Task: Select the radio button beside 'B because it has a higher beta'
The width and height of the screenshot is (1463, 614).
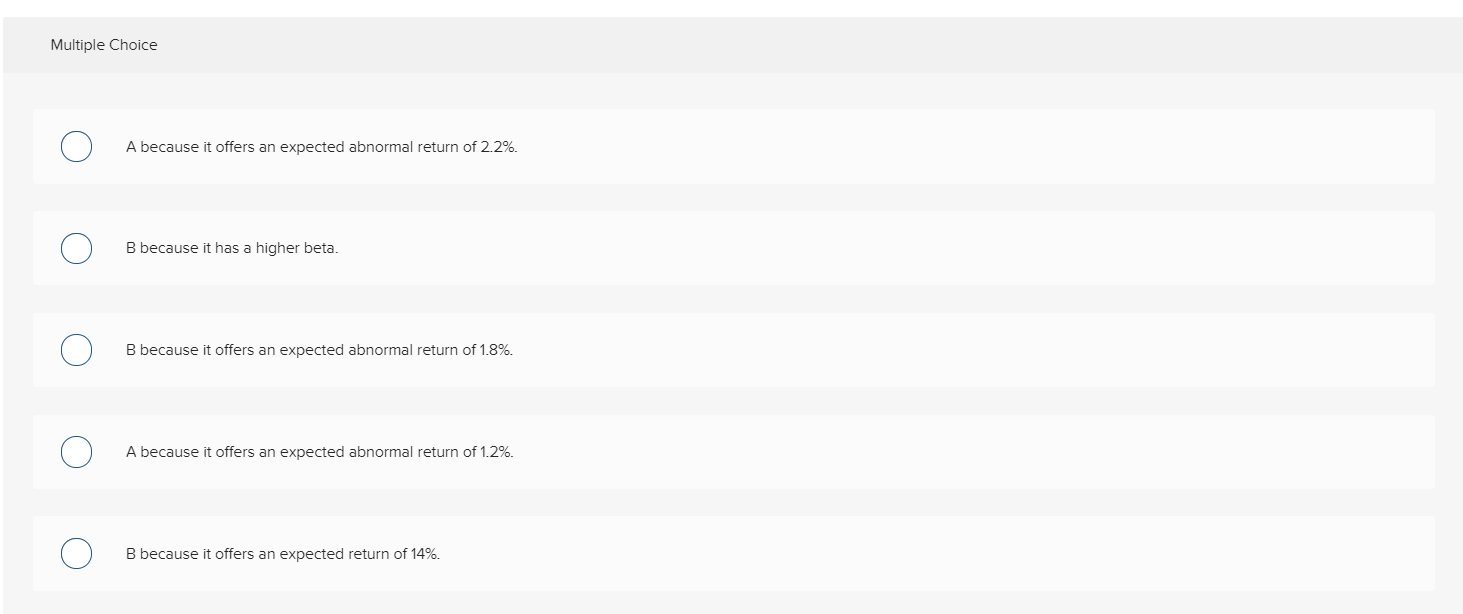Action: (x=76, y=248)
